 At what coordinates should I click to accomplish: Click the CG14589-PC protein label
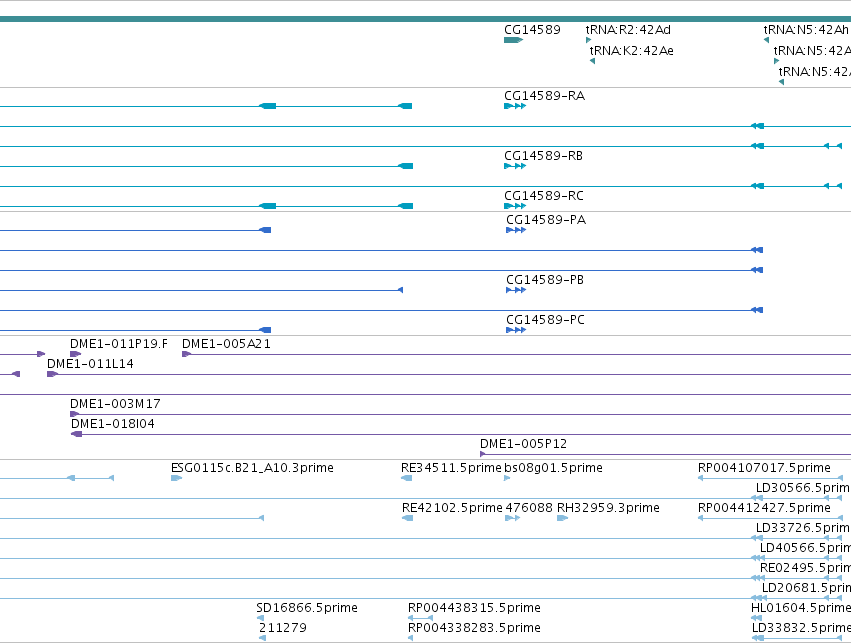coord(545,320)
